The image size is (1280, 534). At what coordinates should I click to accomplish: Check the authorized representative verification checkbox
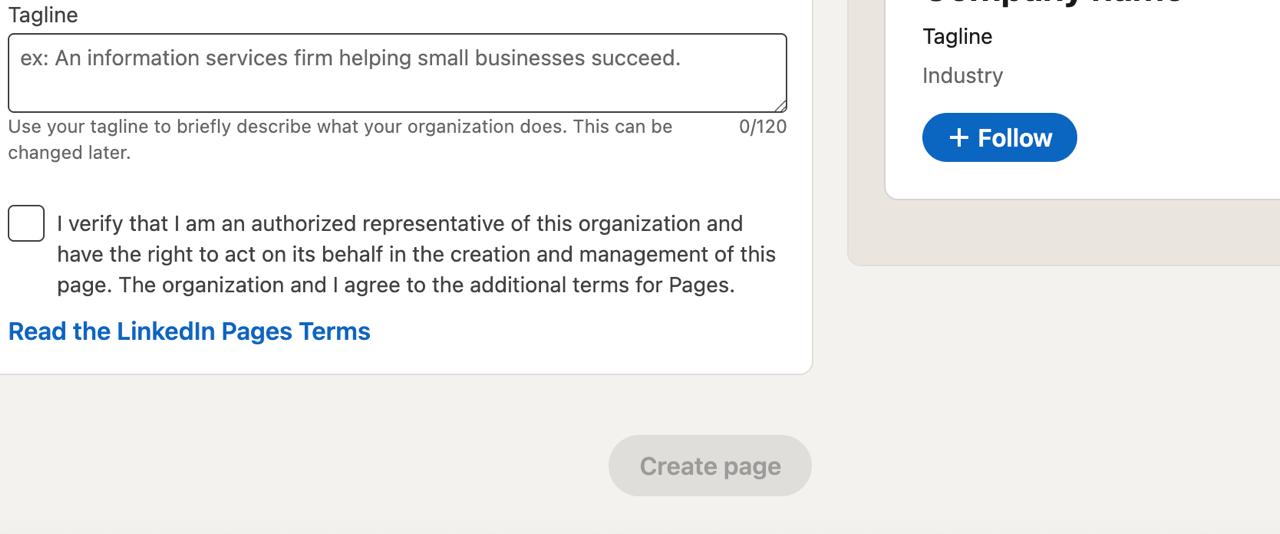coord(26,223)
